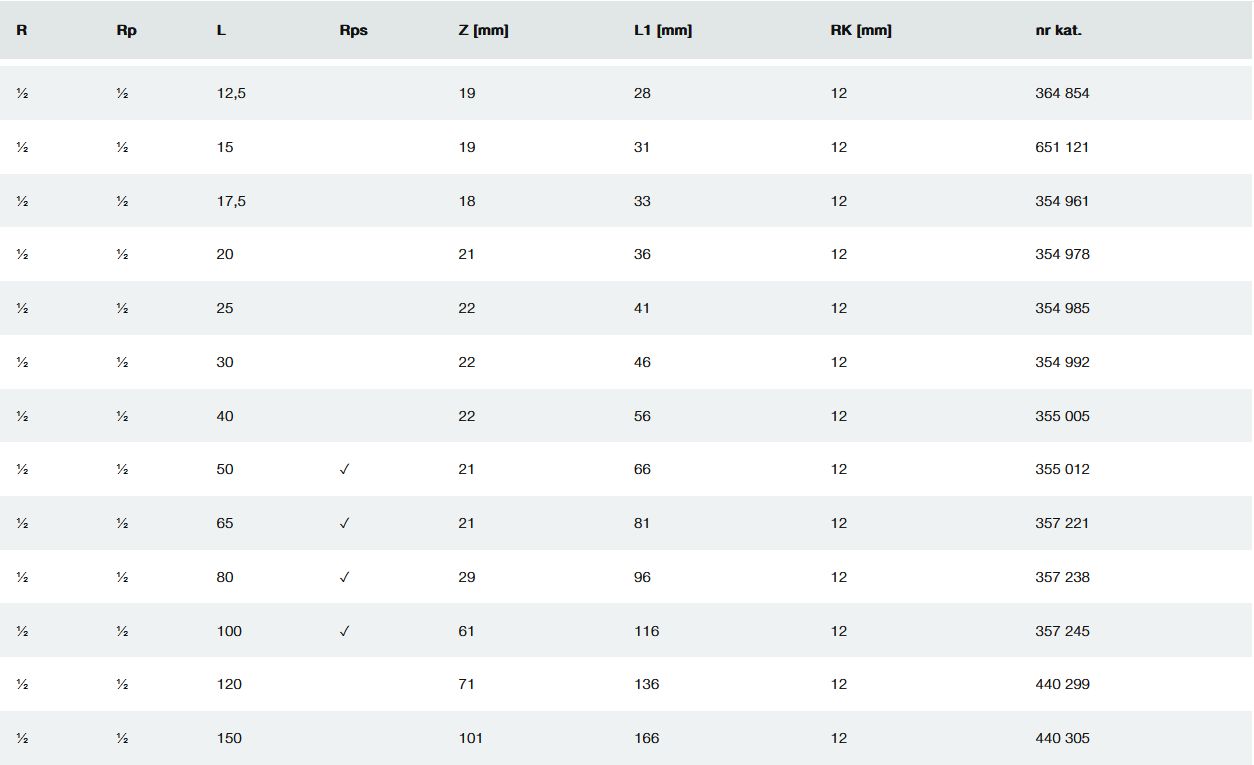Click the 'L1 [mm]' column header
The width and height of the screenshot is (1254, 765).
pyautogui.click(x=662, y=30)
